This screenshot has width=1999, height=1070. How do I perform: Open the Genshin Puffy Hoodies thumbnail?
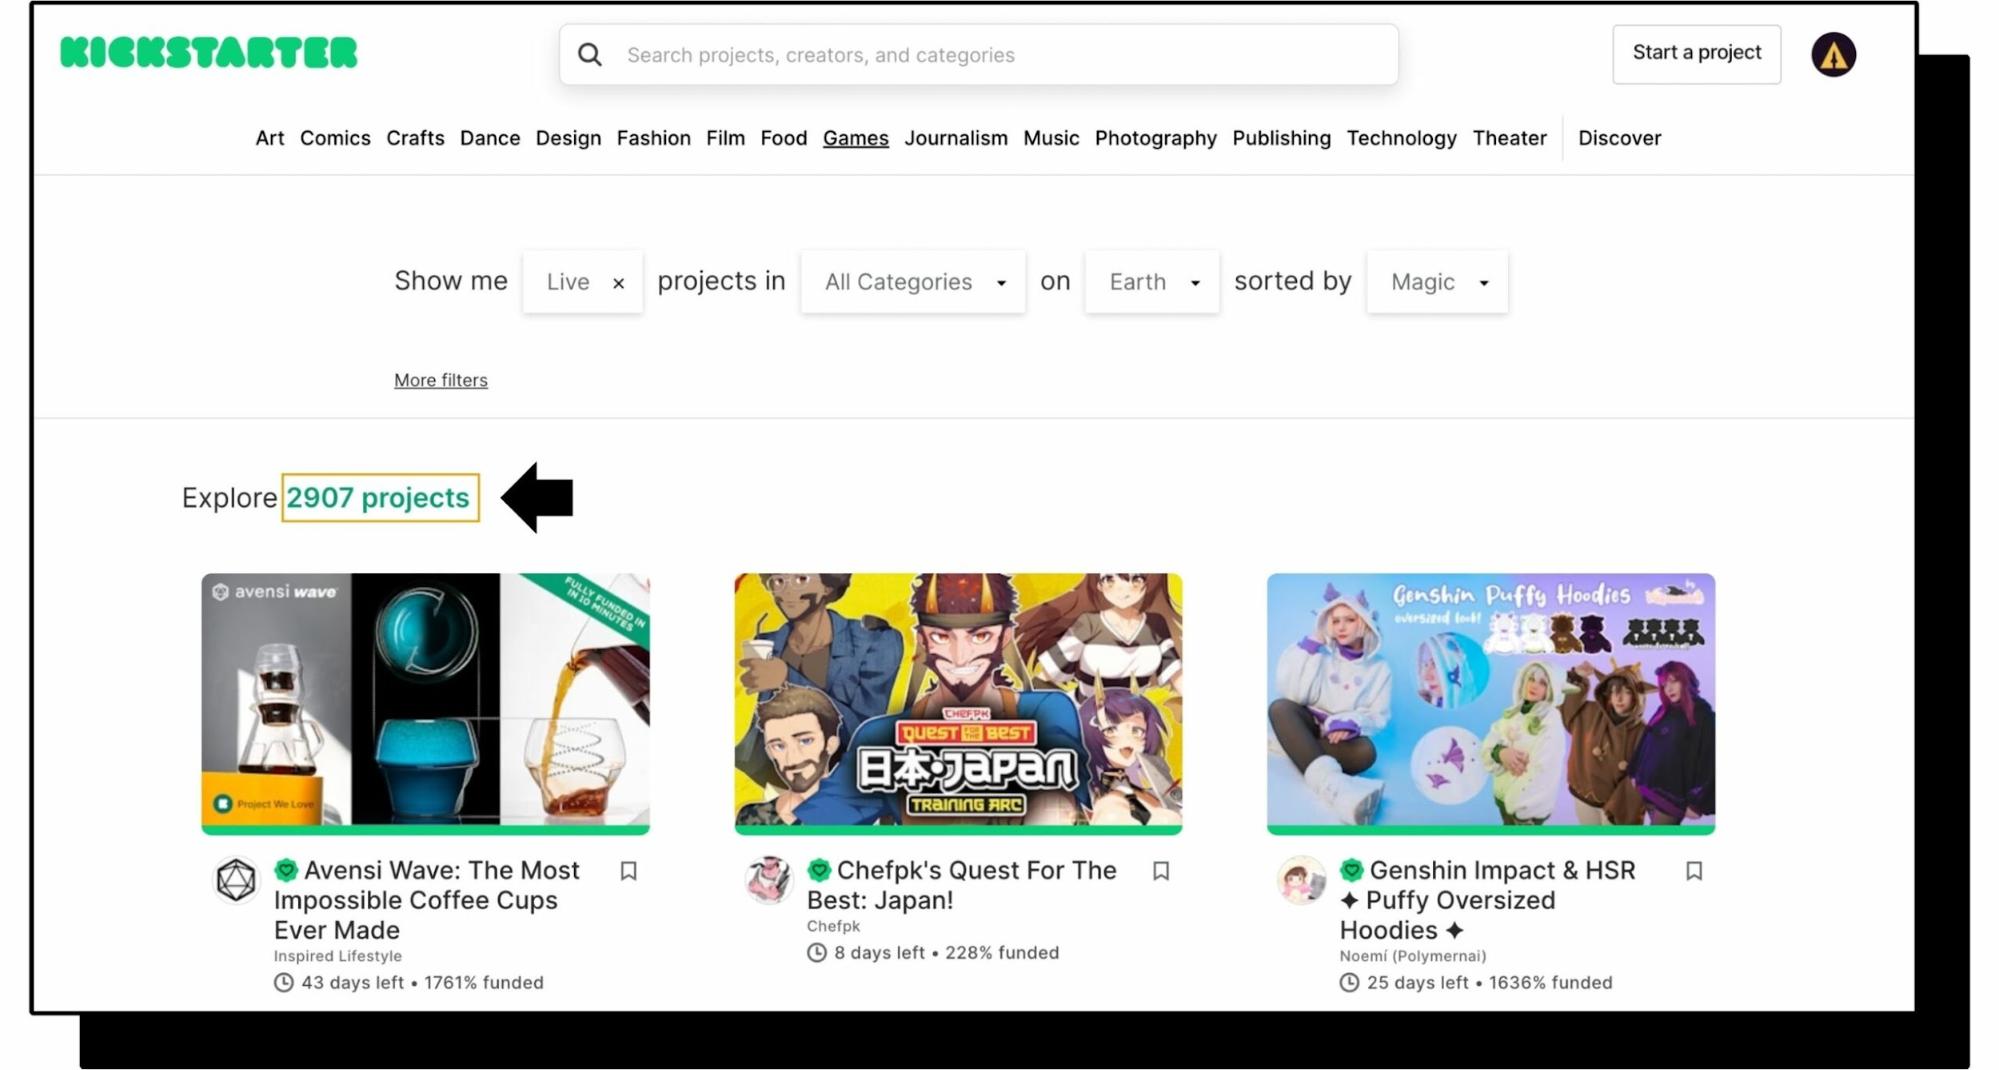tap(1491, 699)
